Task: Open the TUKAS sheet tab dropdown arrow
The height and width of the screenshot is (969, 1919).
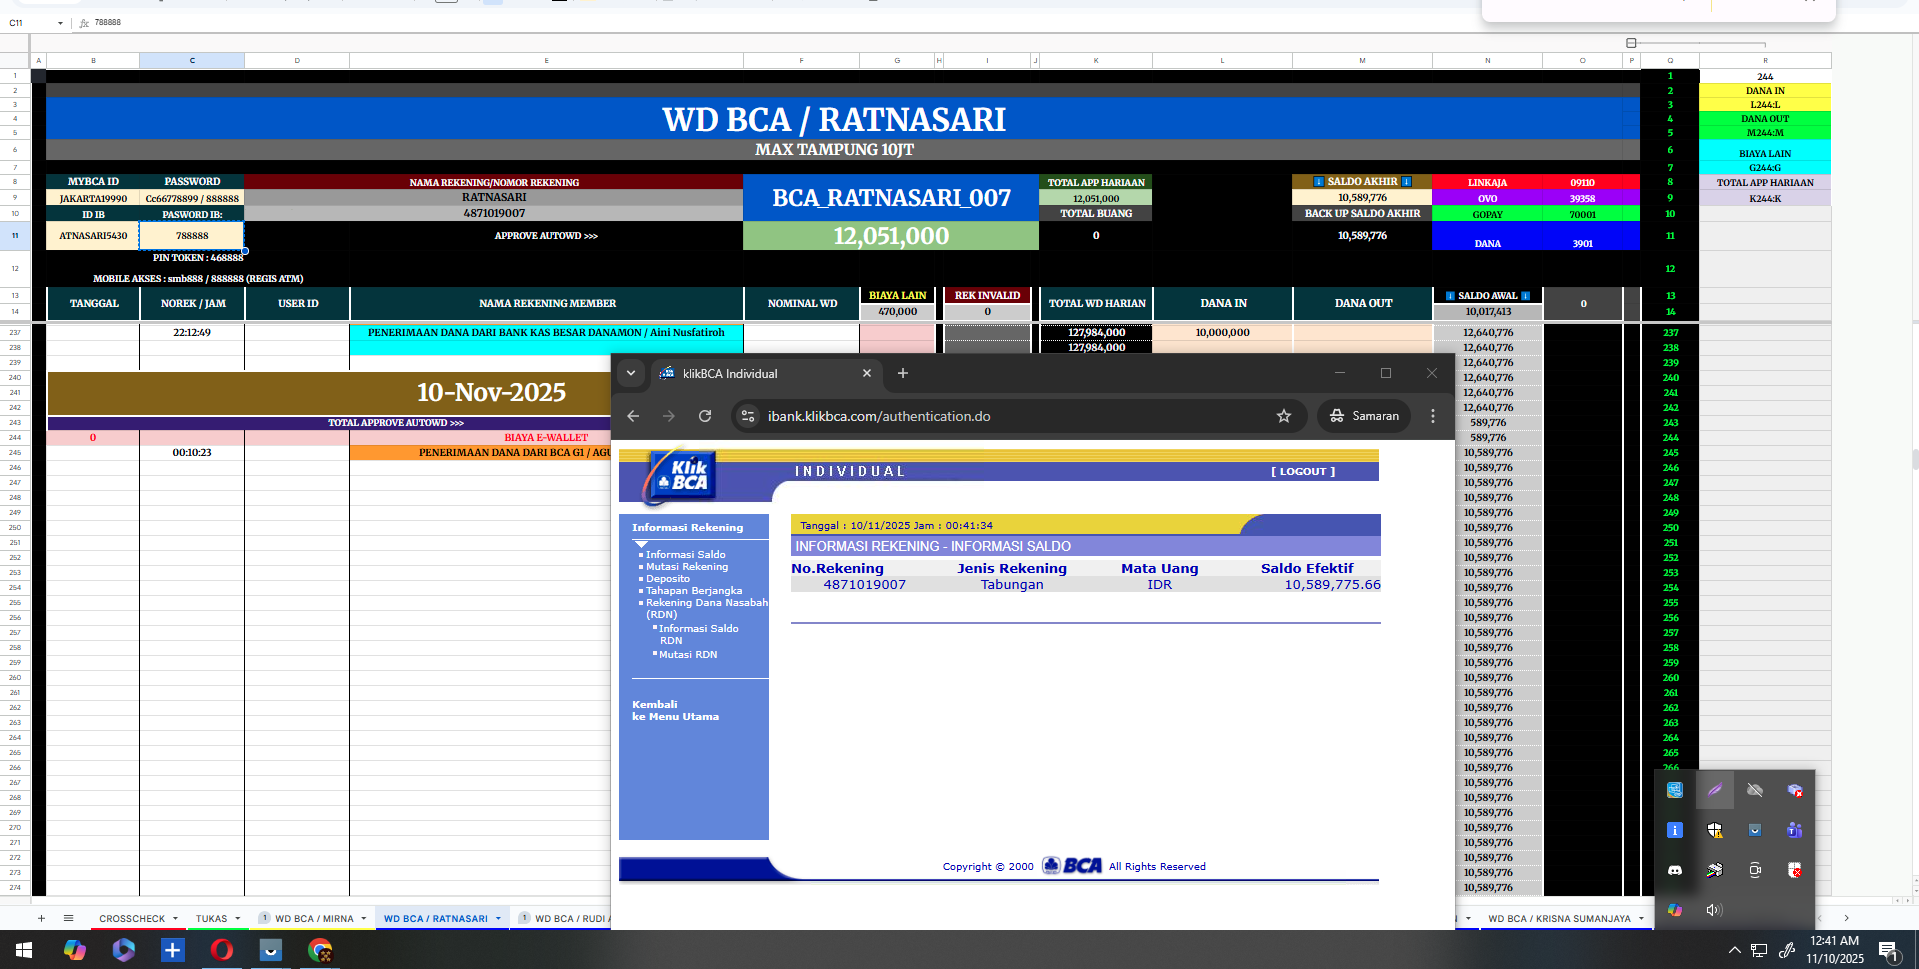Action: coord(238,918)
